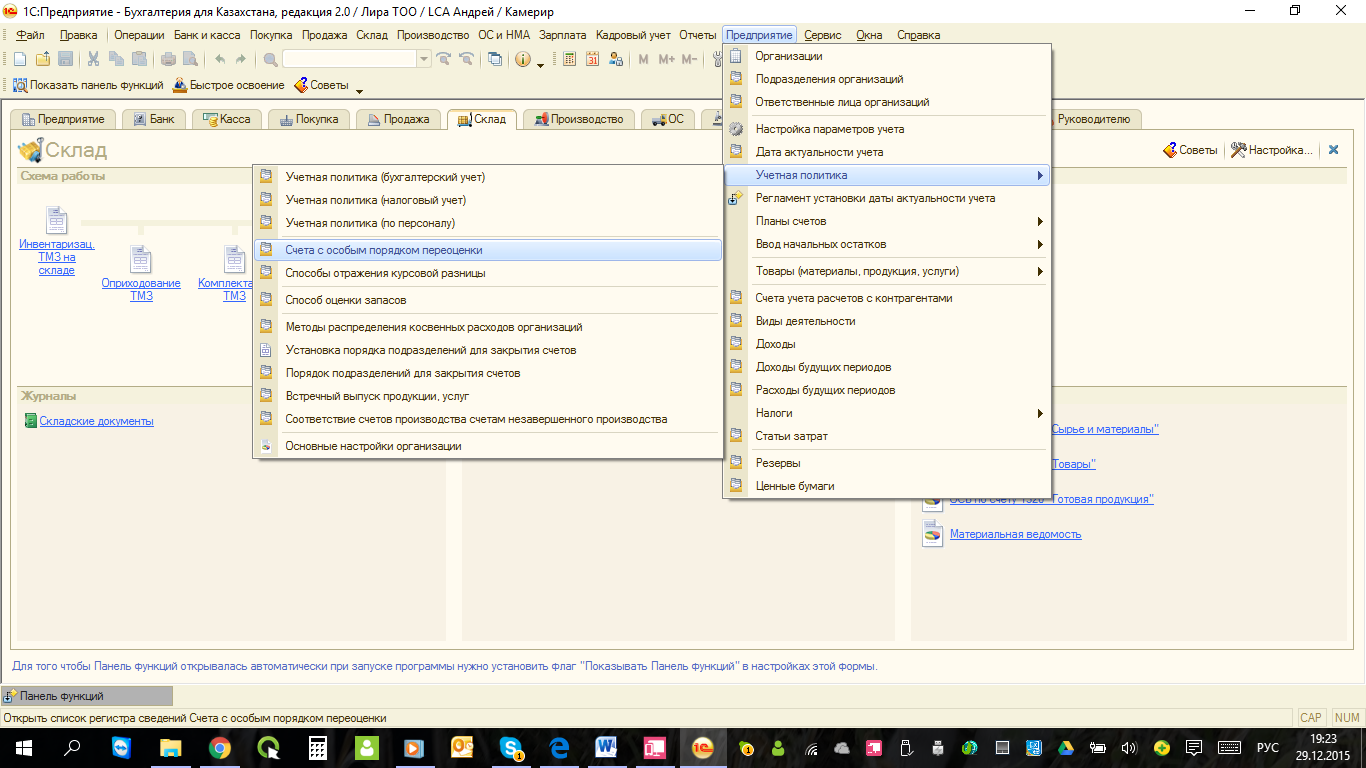Click the РУС language indicator
The height and width of the screenshot is (768, 1366).
tap(1268, 747)
